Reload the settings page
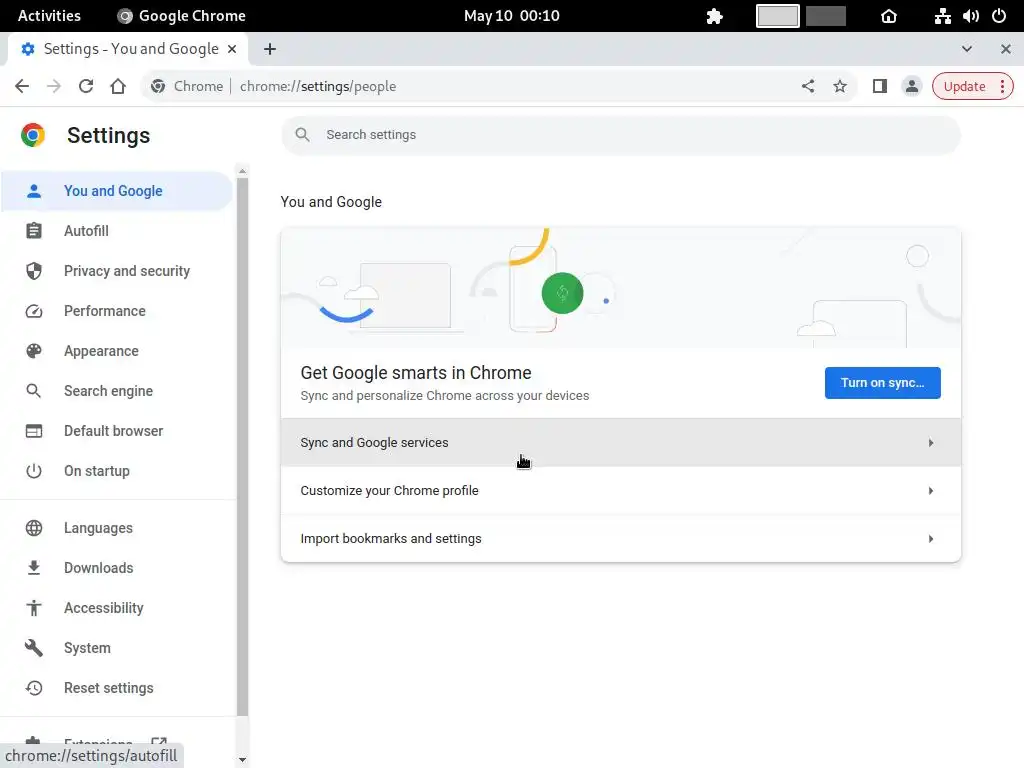This screenshot has height=768, width=1024. (x=86, y=86)
